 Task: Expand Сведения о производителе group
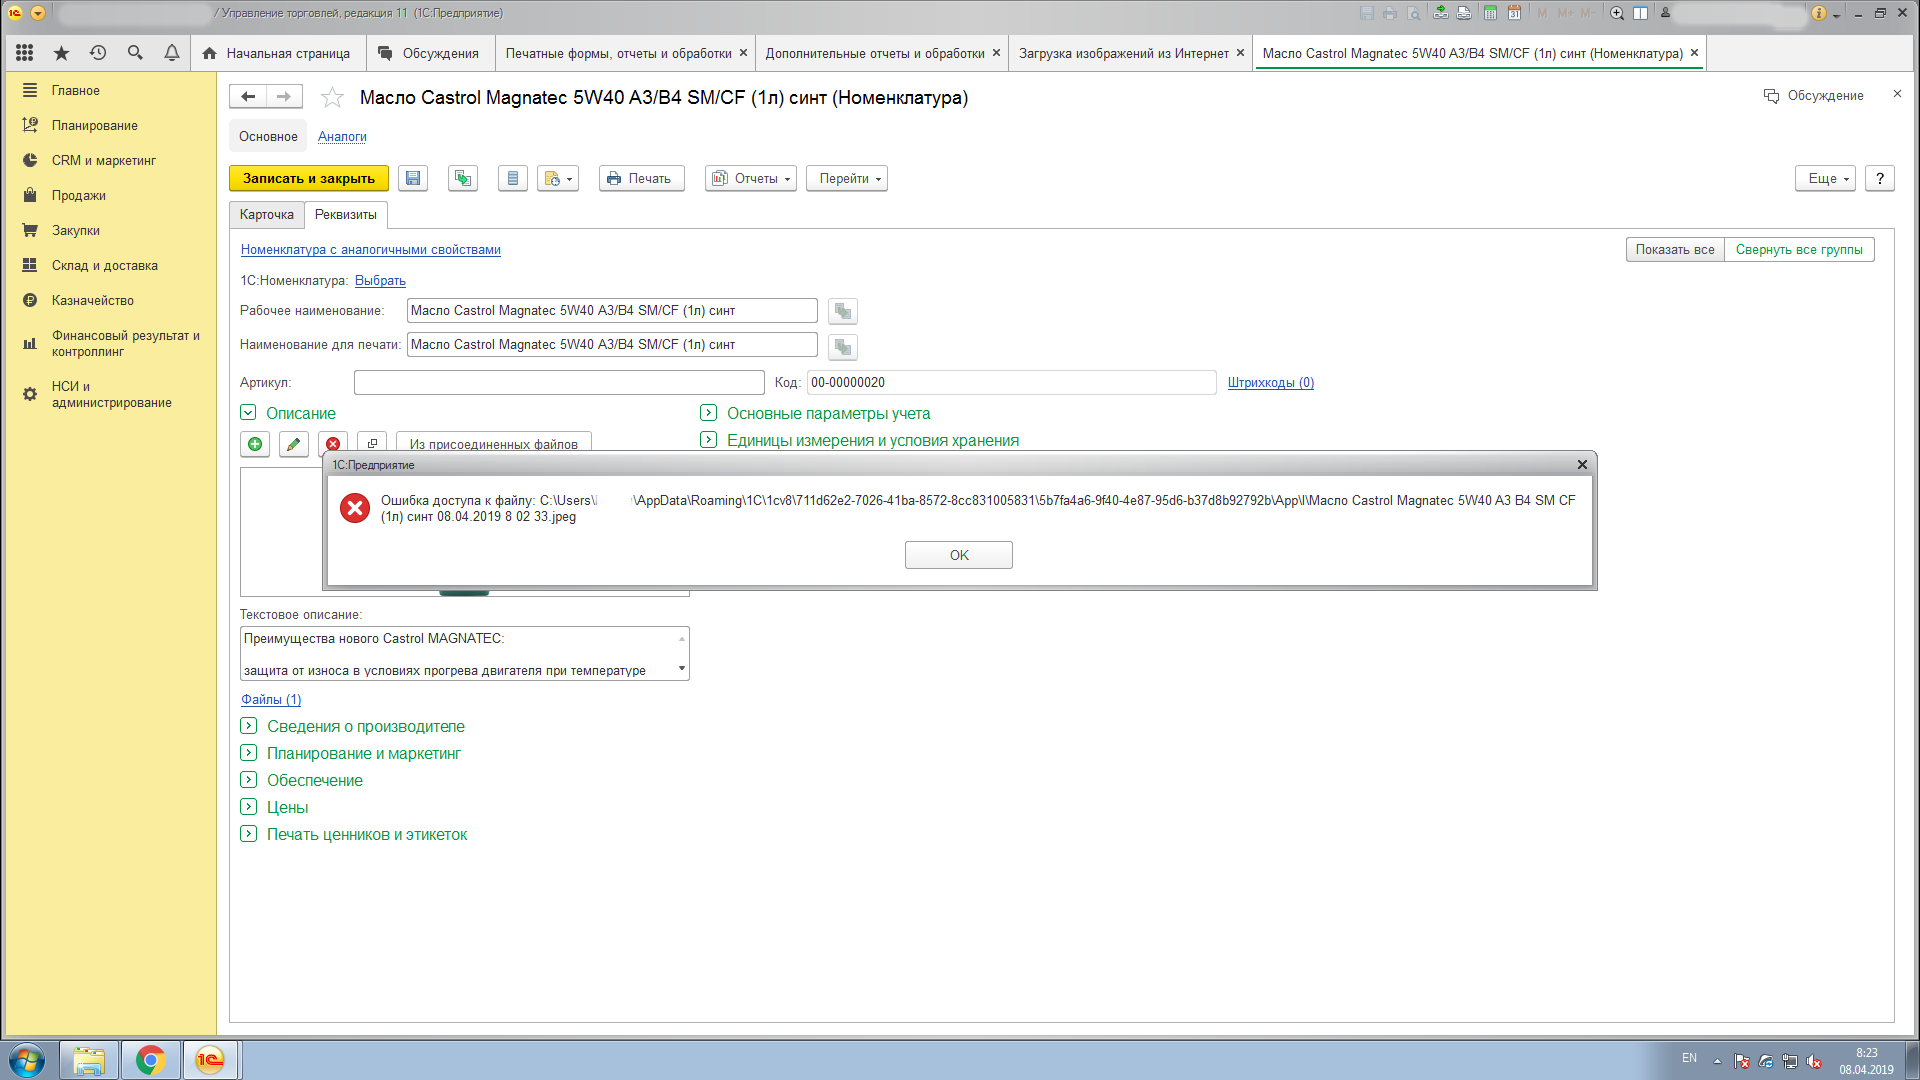249,726
